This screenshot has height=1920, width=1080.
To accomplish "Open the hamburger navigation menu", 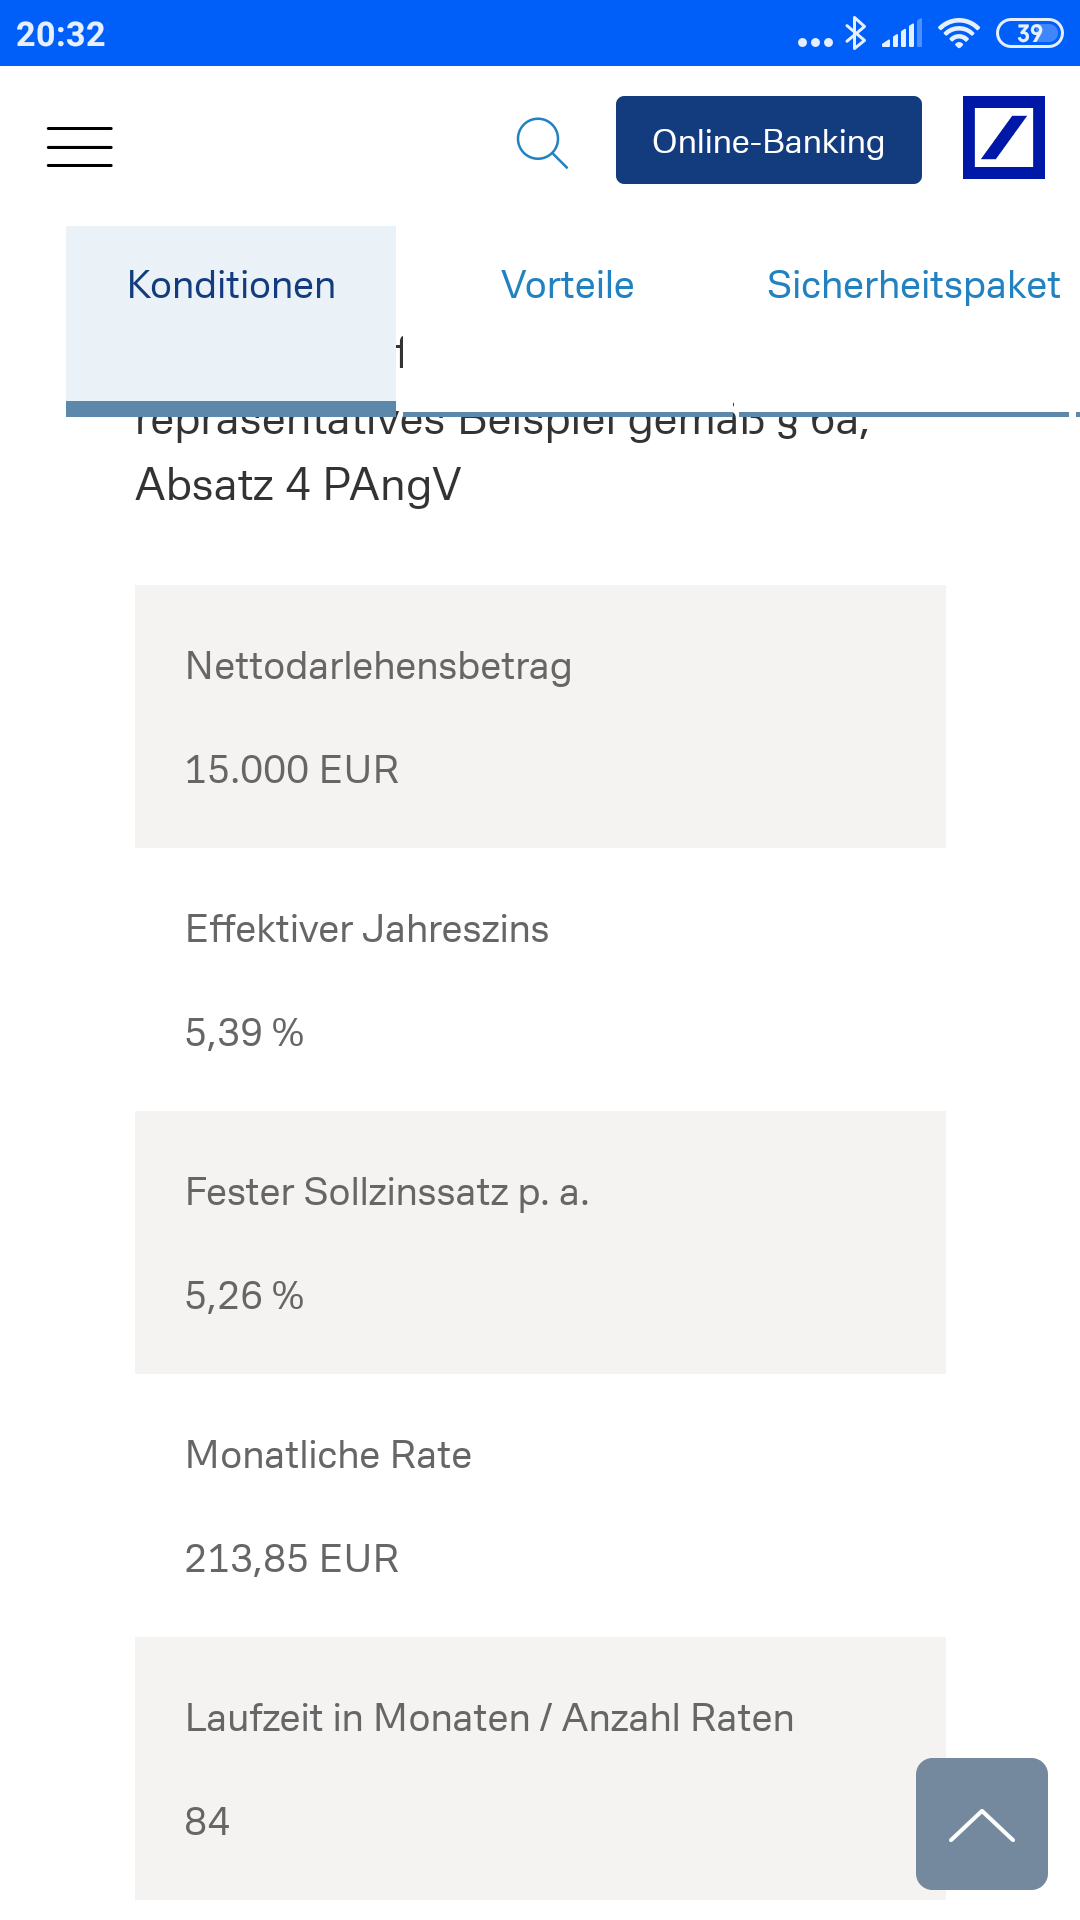I will click(x=80, y=146).
